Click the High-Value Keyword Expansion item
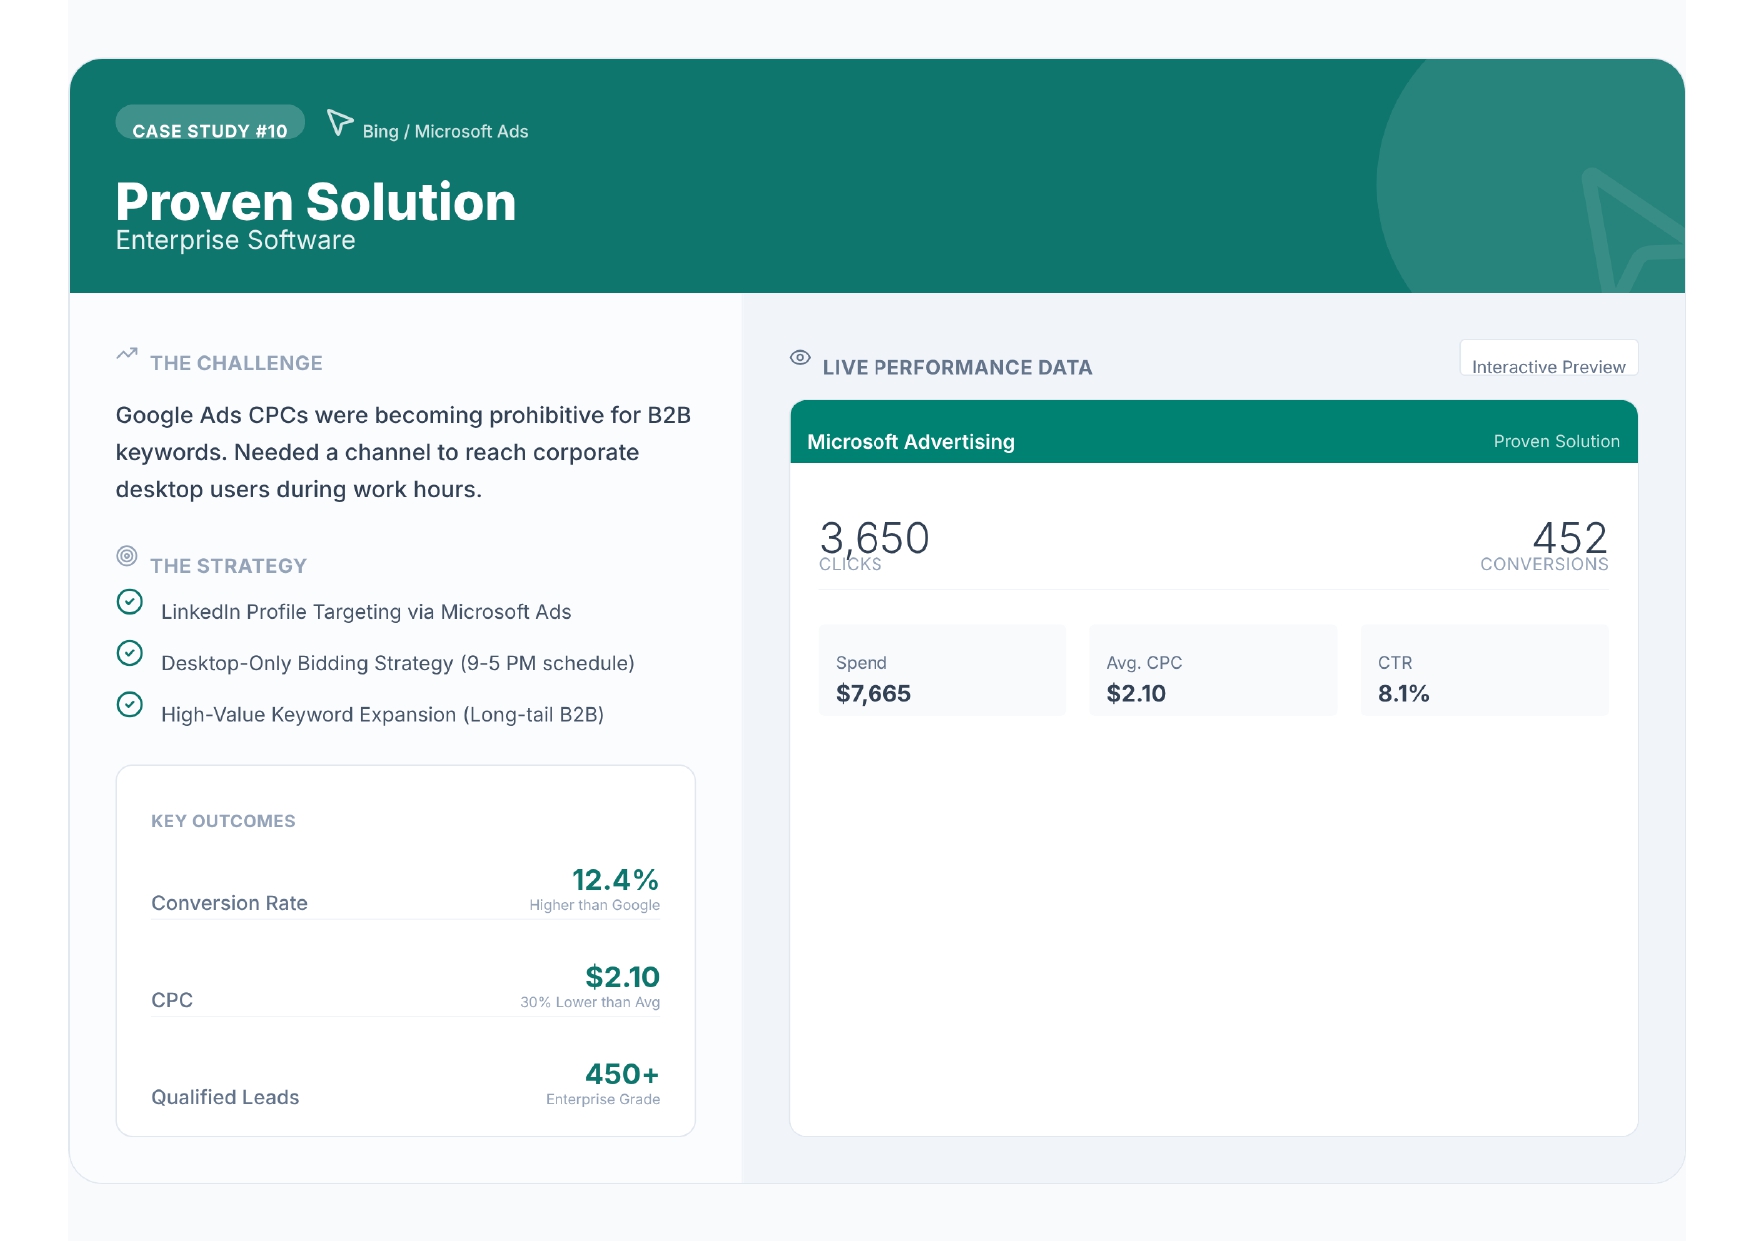Viewport: 1754px width, 1241px height. tap(382, 715)
